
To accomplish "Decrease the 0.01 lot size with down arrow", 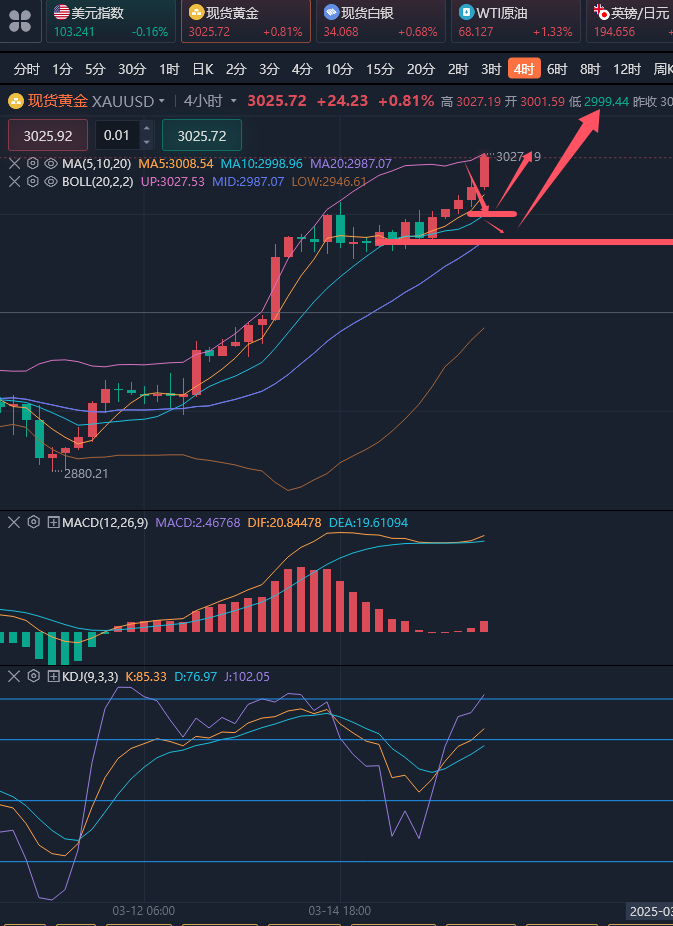I will pos(147,142).
